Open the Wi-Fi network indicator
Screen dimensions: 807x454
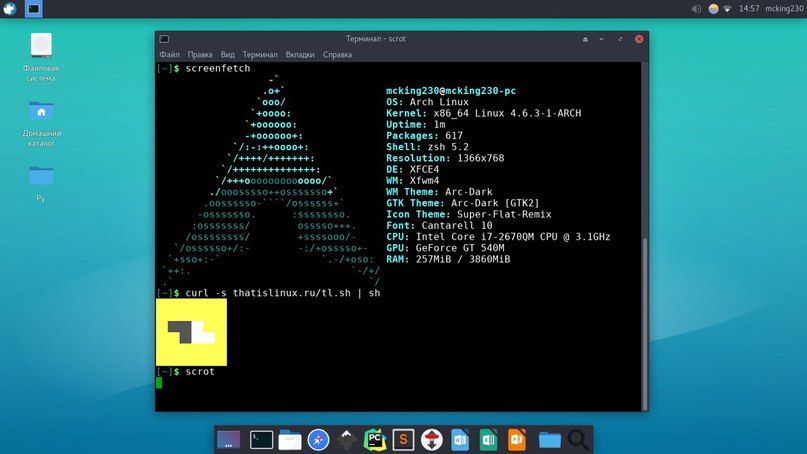coord(727,9)
